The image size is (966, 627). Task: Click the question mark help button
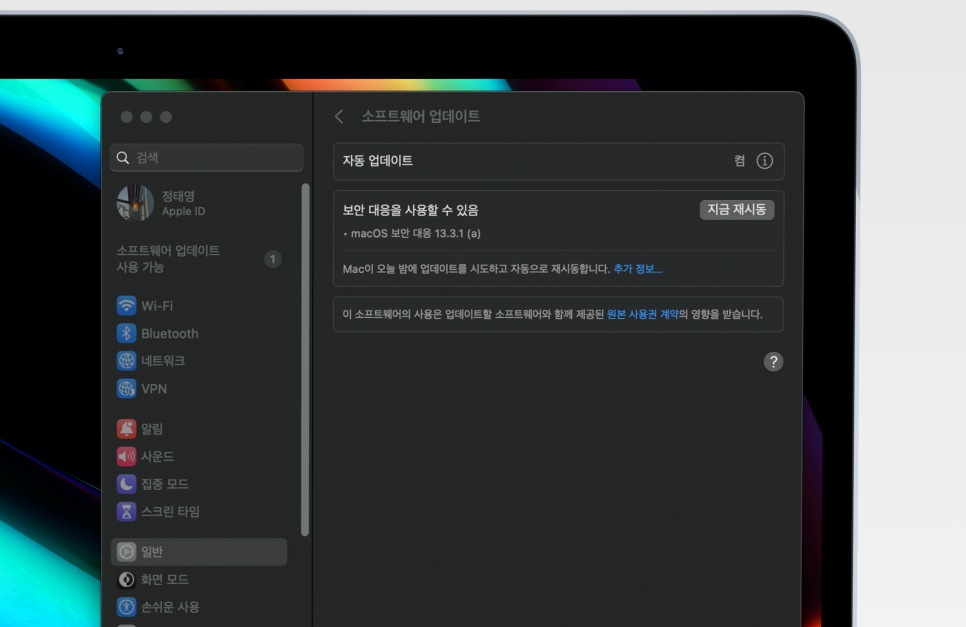pyautogui.click(x=773, y=362)
